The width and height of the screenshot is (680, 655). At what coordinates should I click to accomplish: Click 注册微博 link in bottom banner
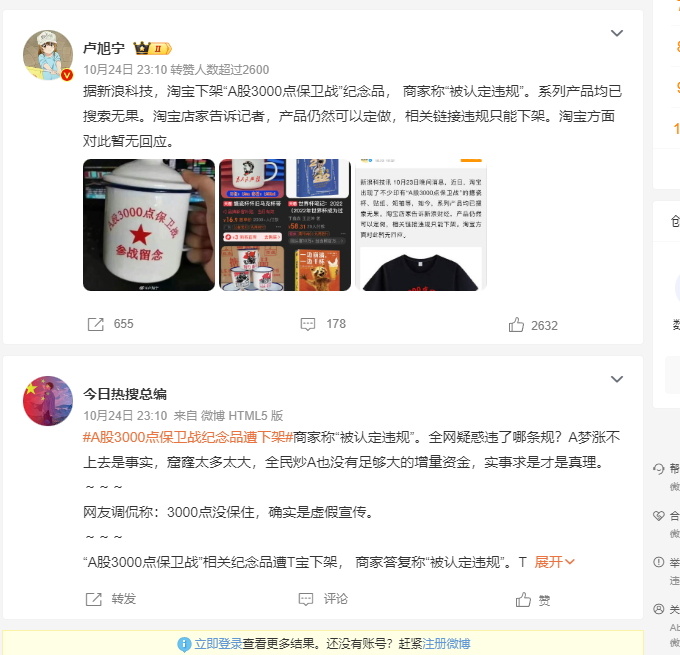pos(446,644)
